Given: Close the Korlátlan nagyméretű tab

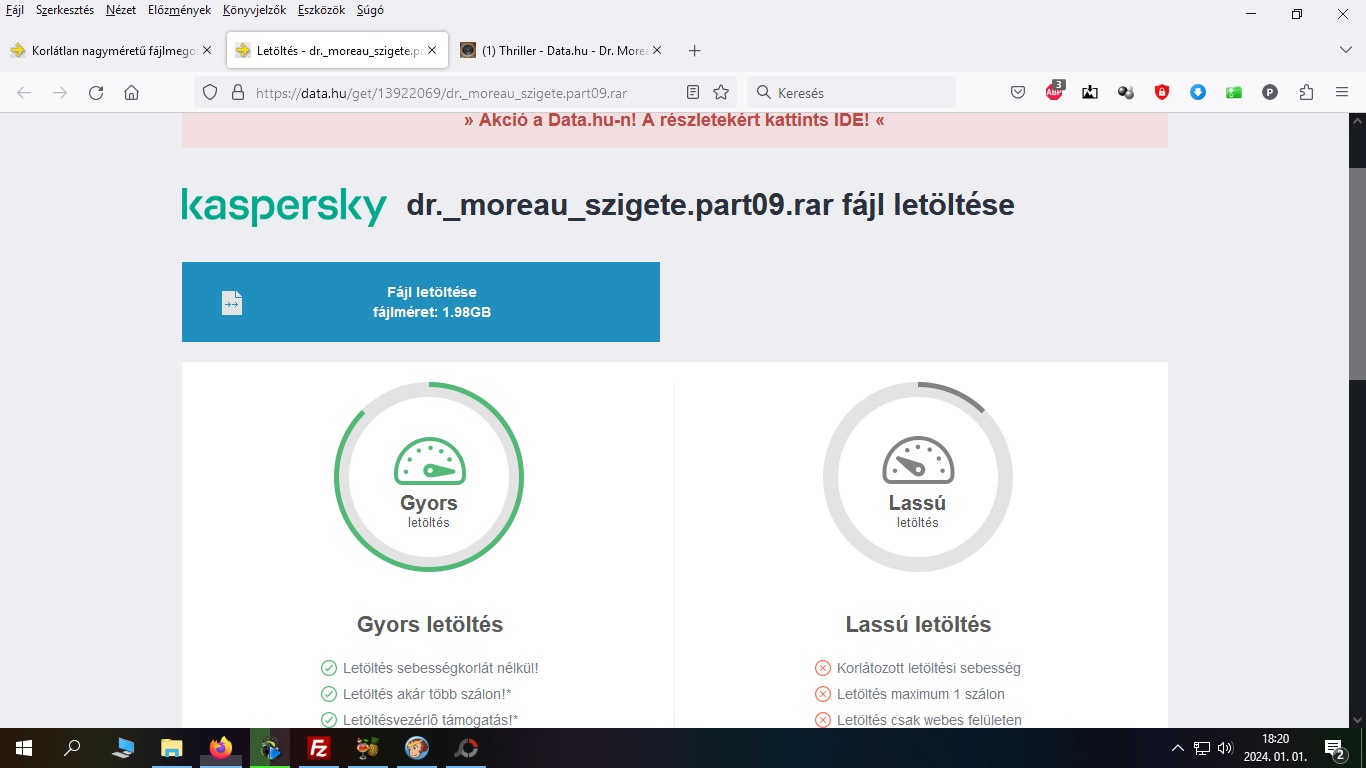Looking at the screenshot, I should click(207, 50).
